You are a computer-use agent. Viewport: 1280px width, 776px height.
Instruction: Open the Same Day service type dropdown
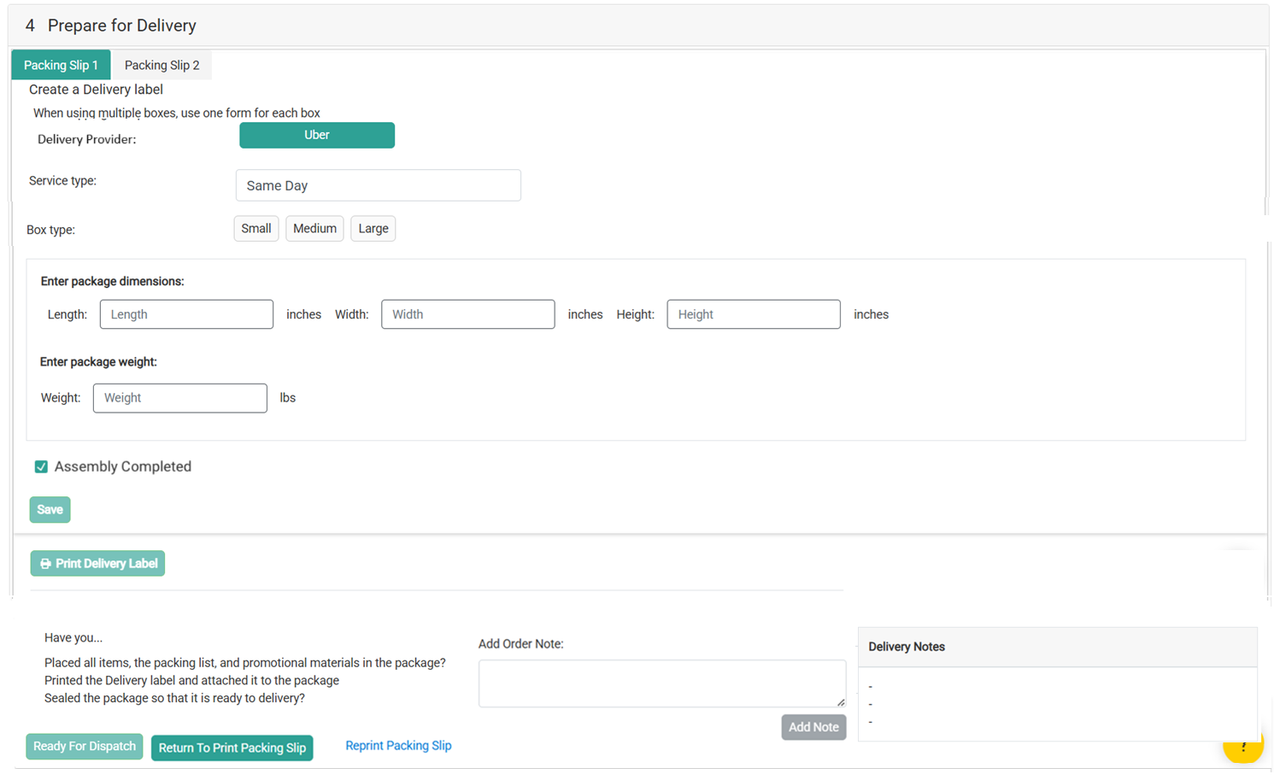[378, 185]
